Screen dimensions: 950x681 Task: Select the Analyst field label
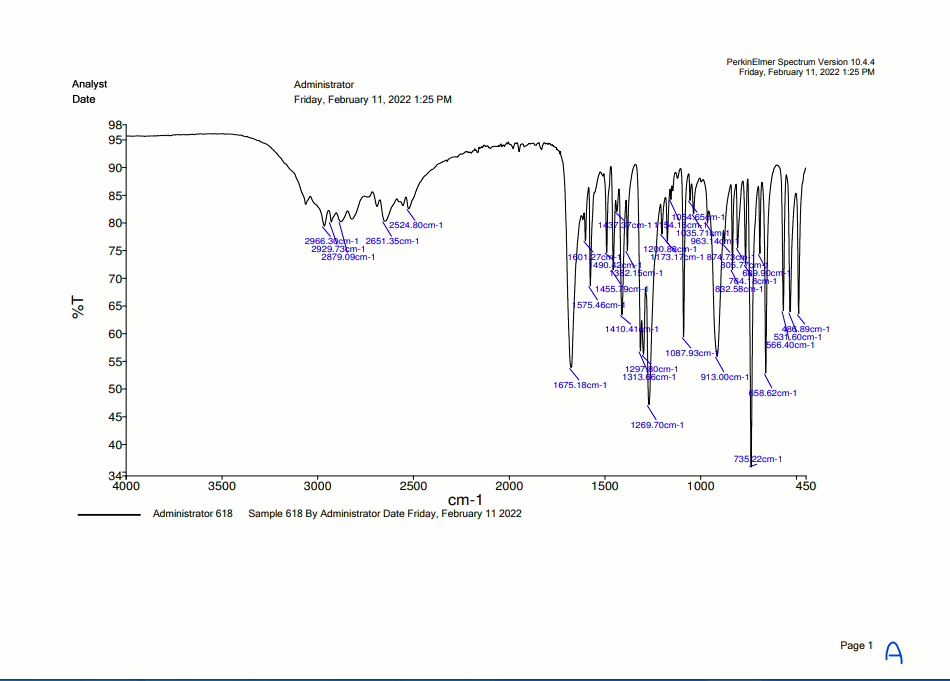tap(89, 84)
